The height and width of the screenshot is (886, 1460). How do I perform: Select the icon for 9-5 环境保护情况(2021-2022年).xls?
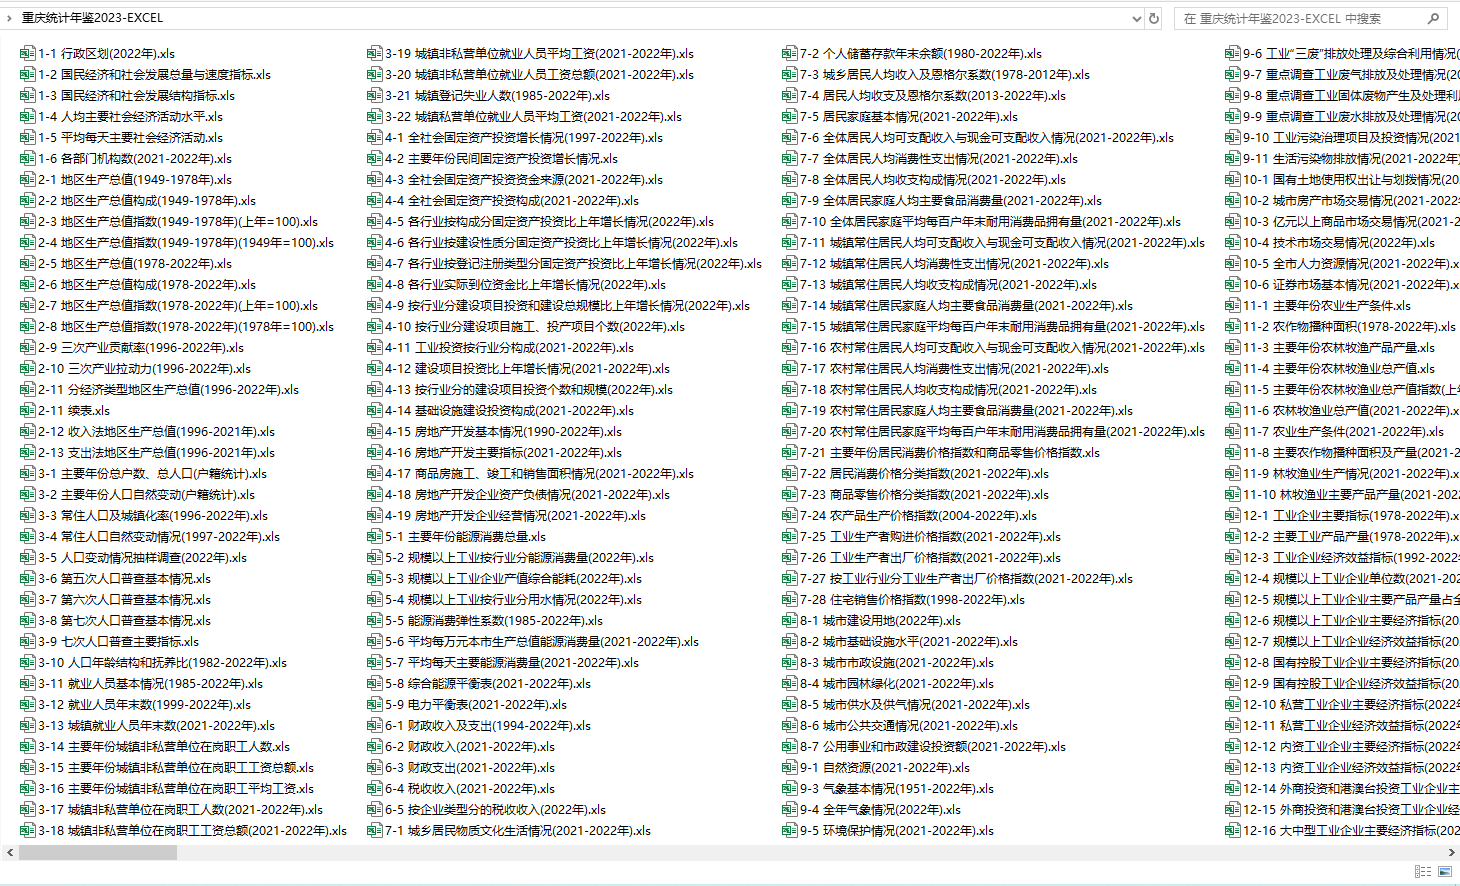click(x=790, y=830)
